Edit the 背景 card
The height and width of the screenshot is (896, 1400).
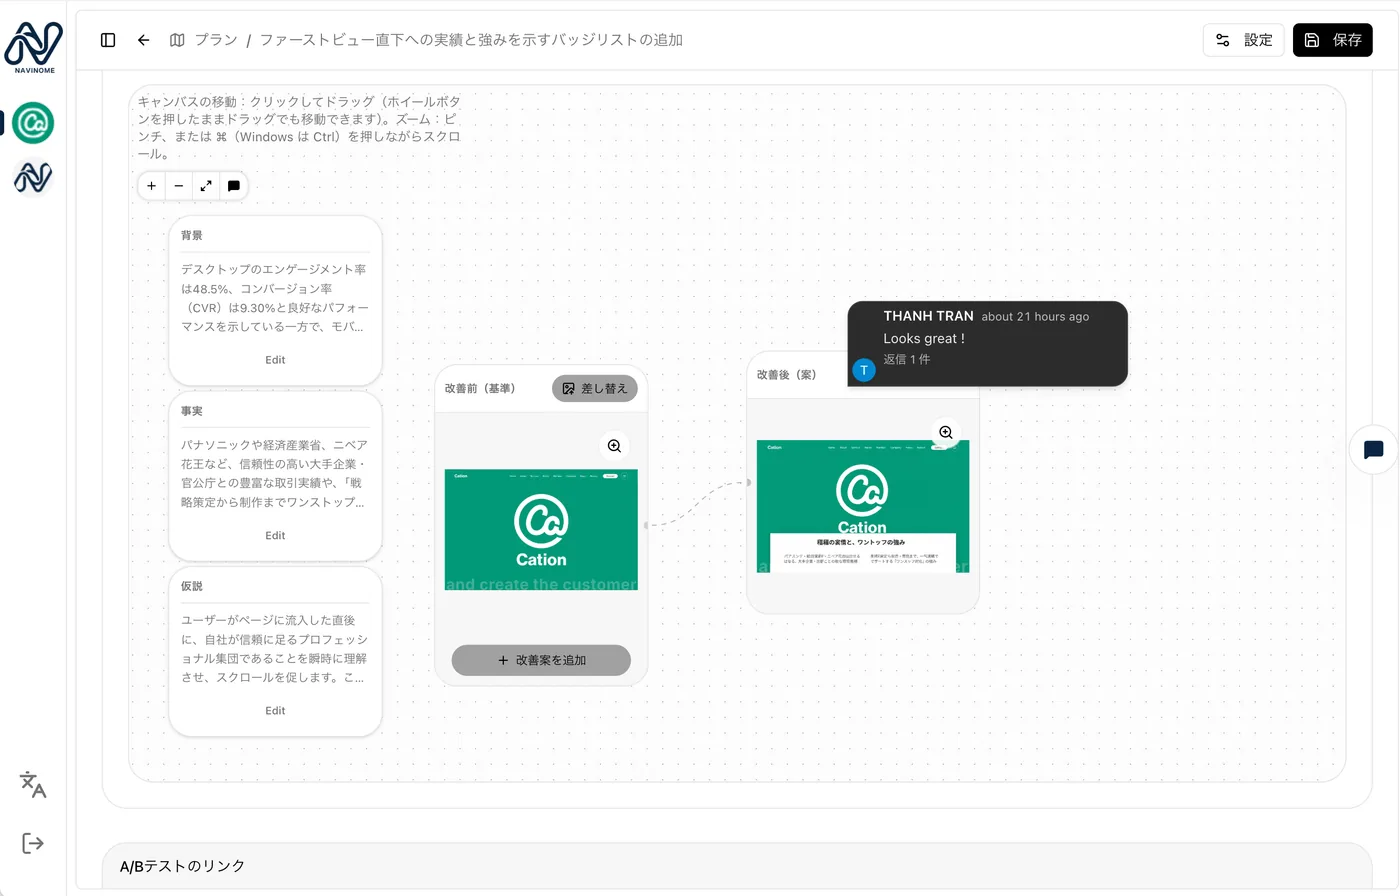(275, 360)
